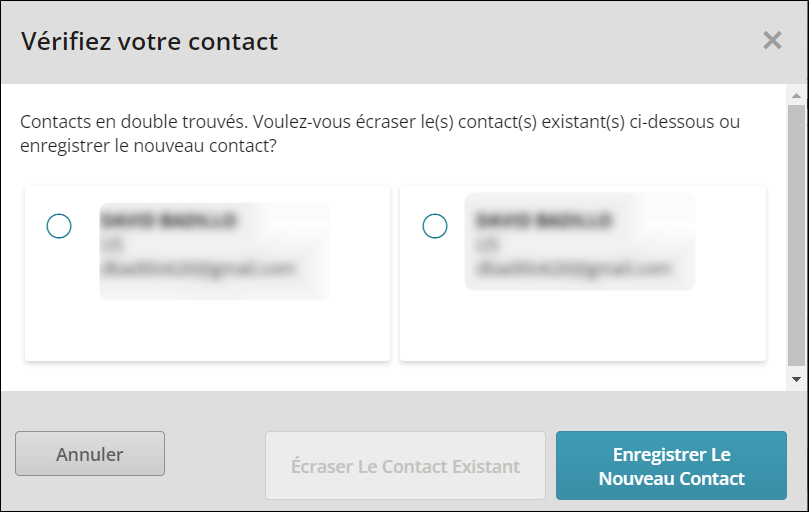809x512 pixels.
Task: Close the Vérifiez votre contact dialog
Action: (772, 40)
